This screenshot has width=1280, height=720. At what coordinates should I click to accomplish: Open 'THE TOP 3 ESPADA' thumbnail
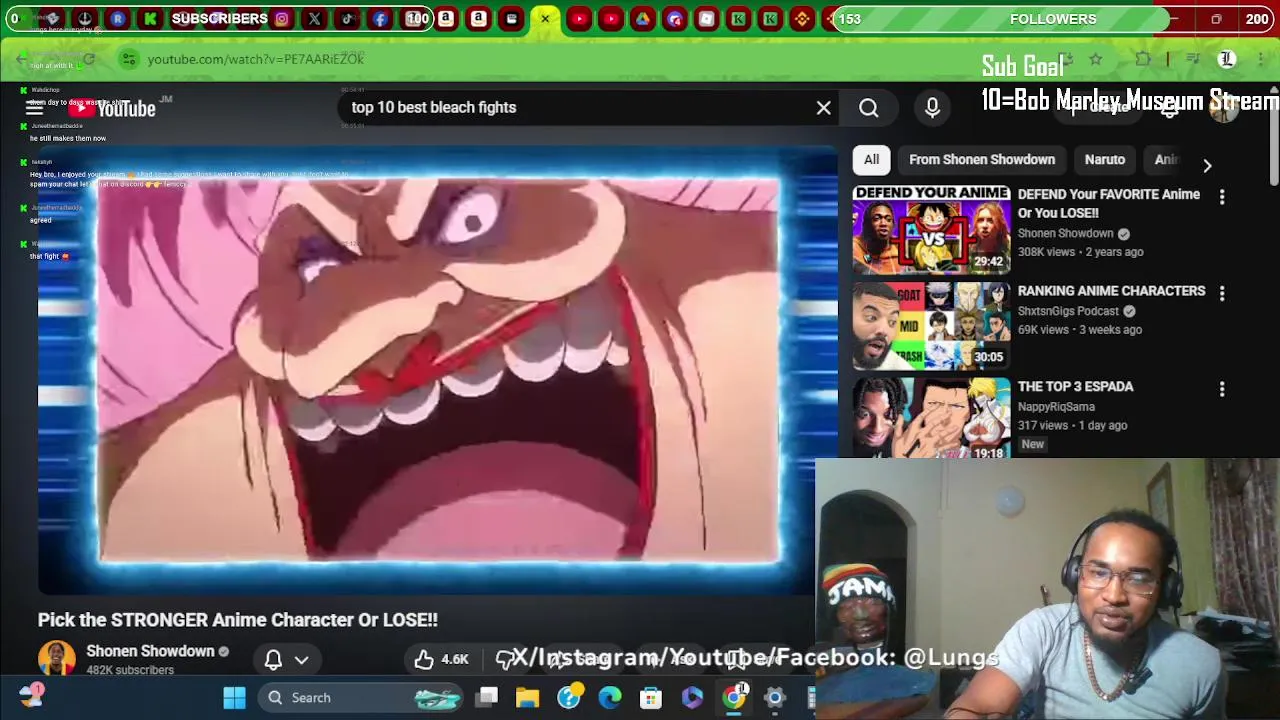(x=931, y=418)
